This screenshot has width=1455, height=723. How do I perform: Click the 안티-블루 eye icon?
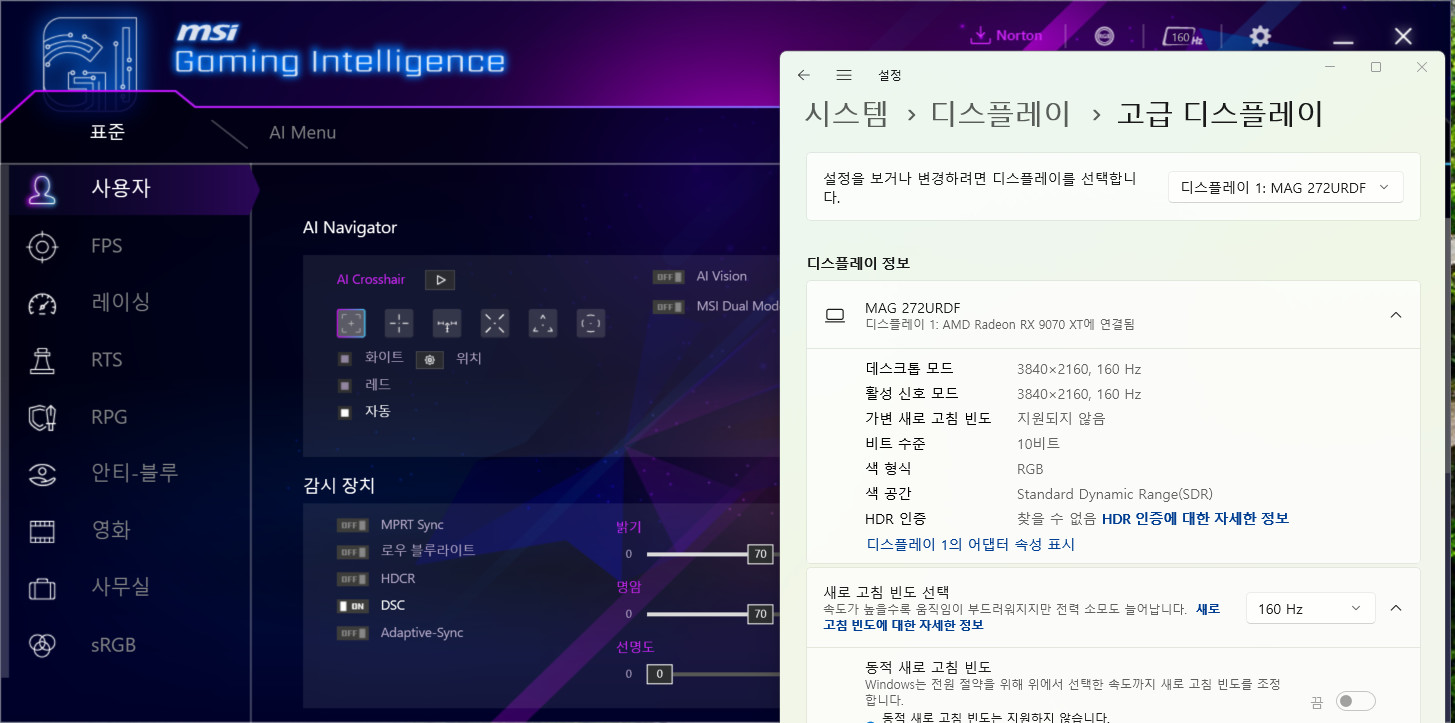[x=42, y=474]
